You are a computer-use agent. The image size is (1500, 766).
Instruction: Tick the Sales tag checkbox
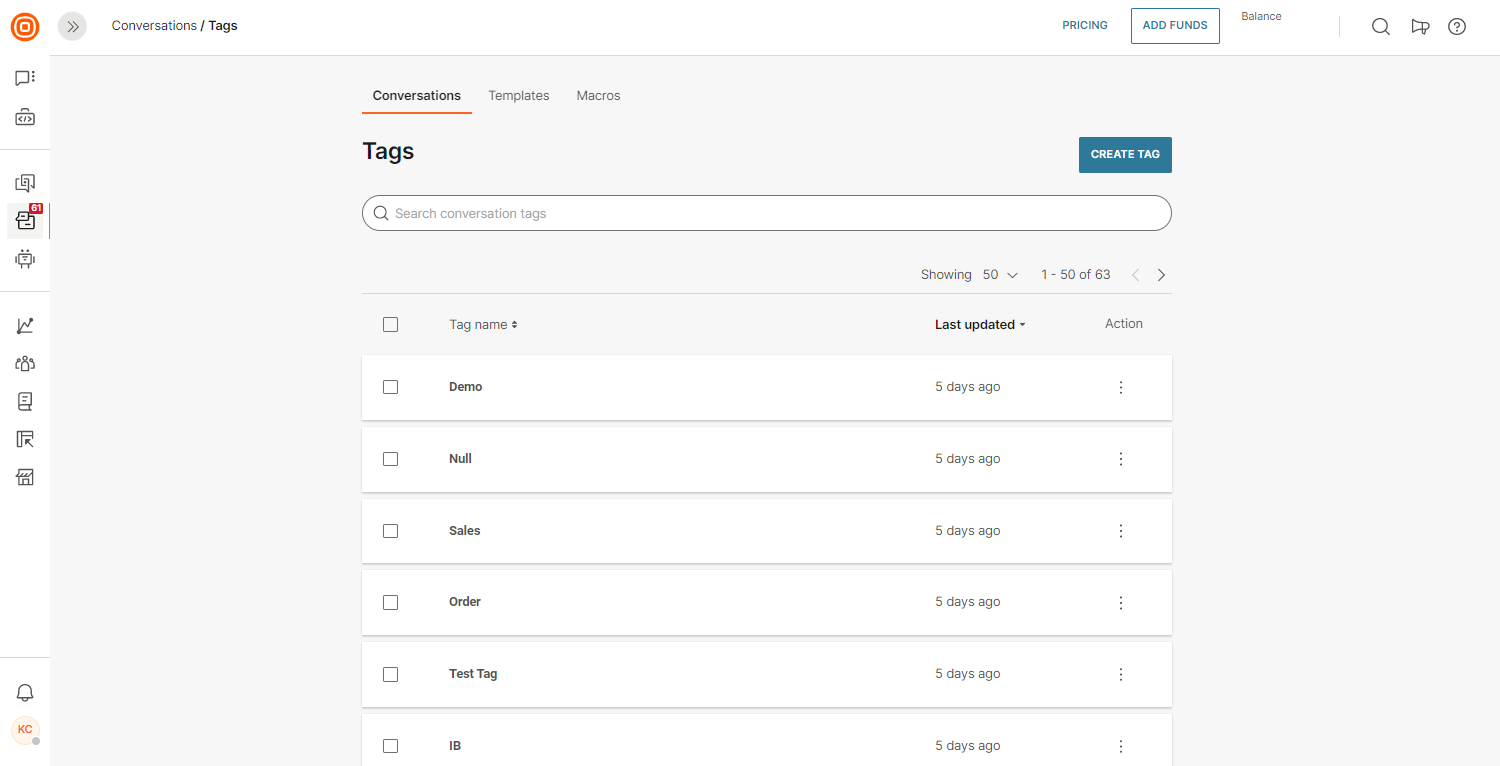pyautogui.click(x=390, y=531)
